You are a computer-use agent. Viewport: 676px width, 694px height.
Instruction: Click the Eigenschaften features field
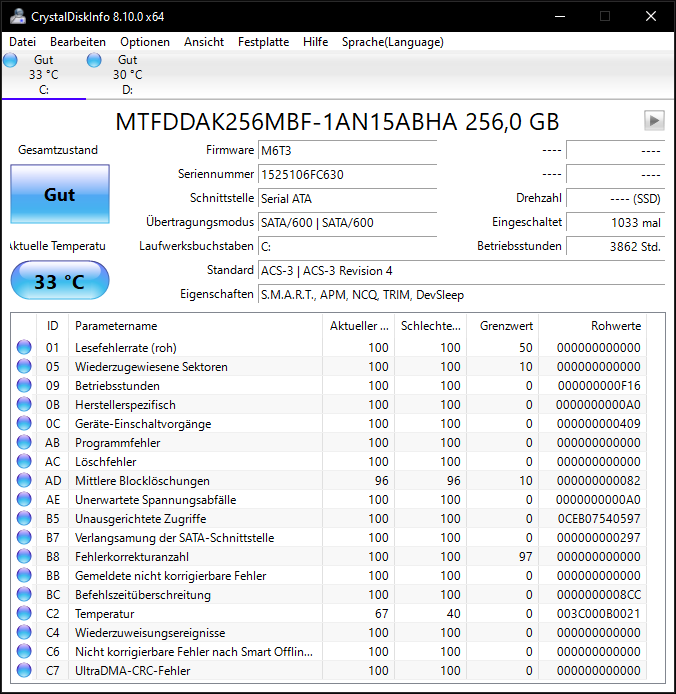pos(461,294)
